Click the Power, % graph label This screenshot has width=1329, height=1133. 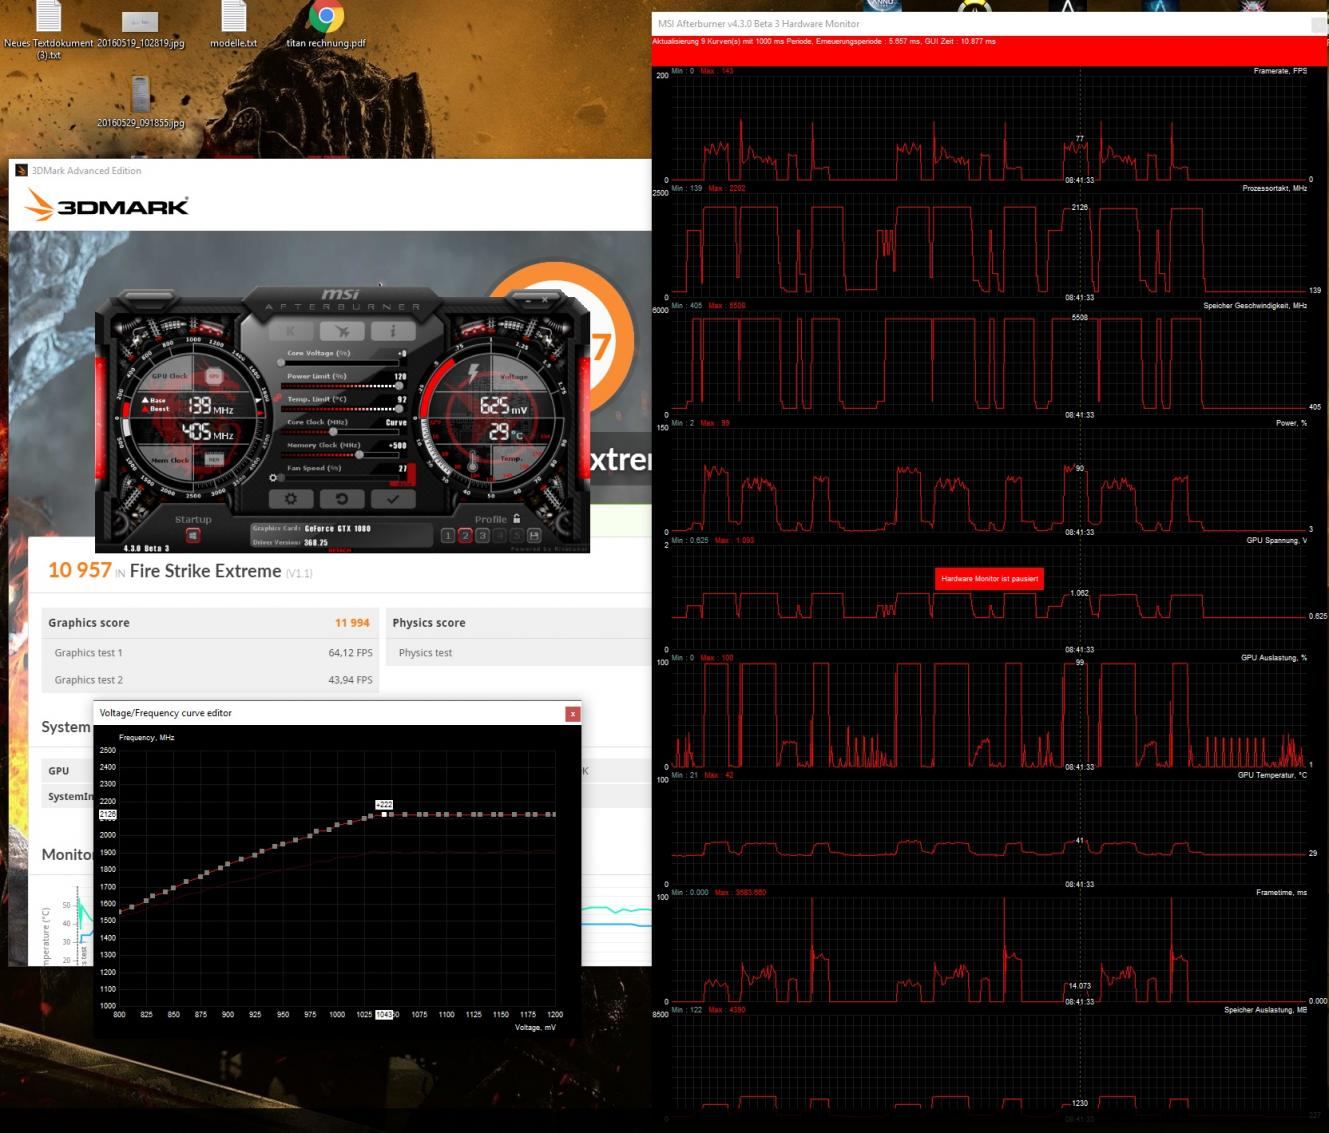[x=1292, y=423]
